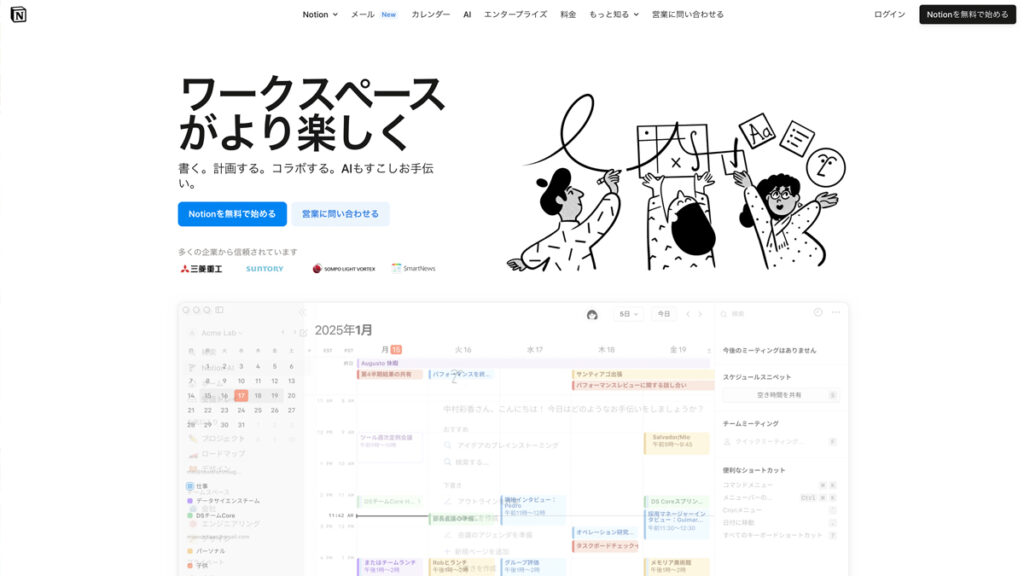Image resolution: width=1024 pixels, height=576 pixels.
Task: Click the Mitsubishi 三菱重工 logo
Action: [x=202, y=268]
